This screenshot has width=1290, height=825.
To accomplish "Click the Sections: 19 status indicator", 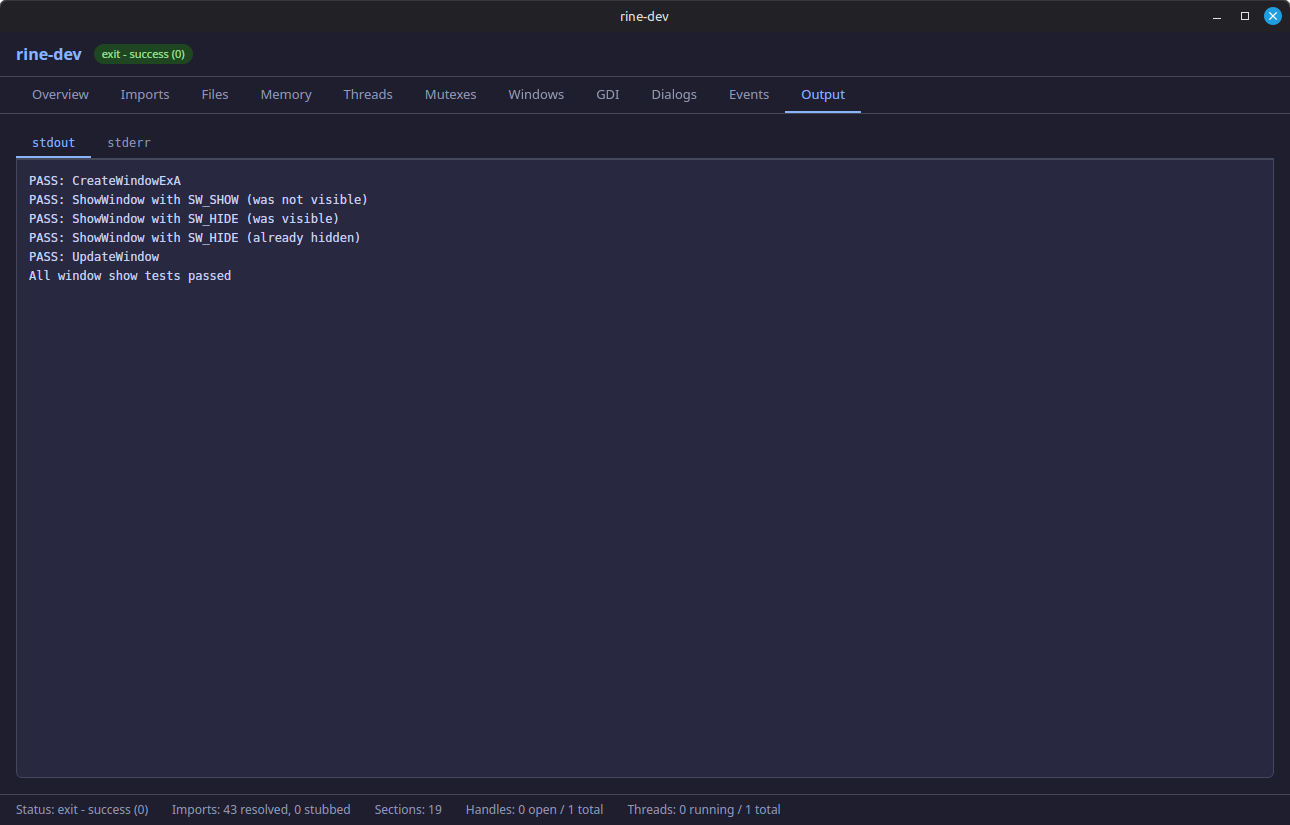I will pos(408,809).
